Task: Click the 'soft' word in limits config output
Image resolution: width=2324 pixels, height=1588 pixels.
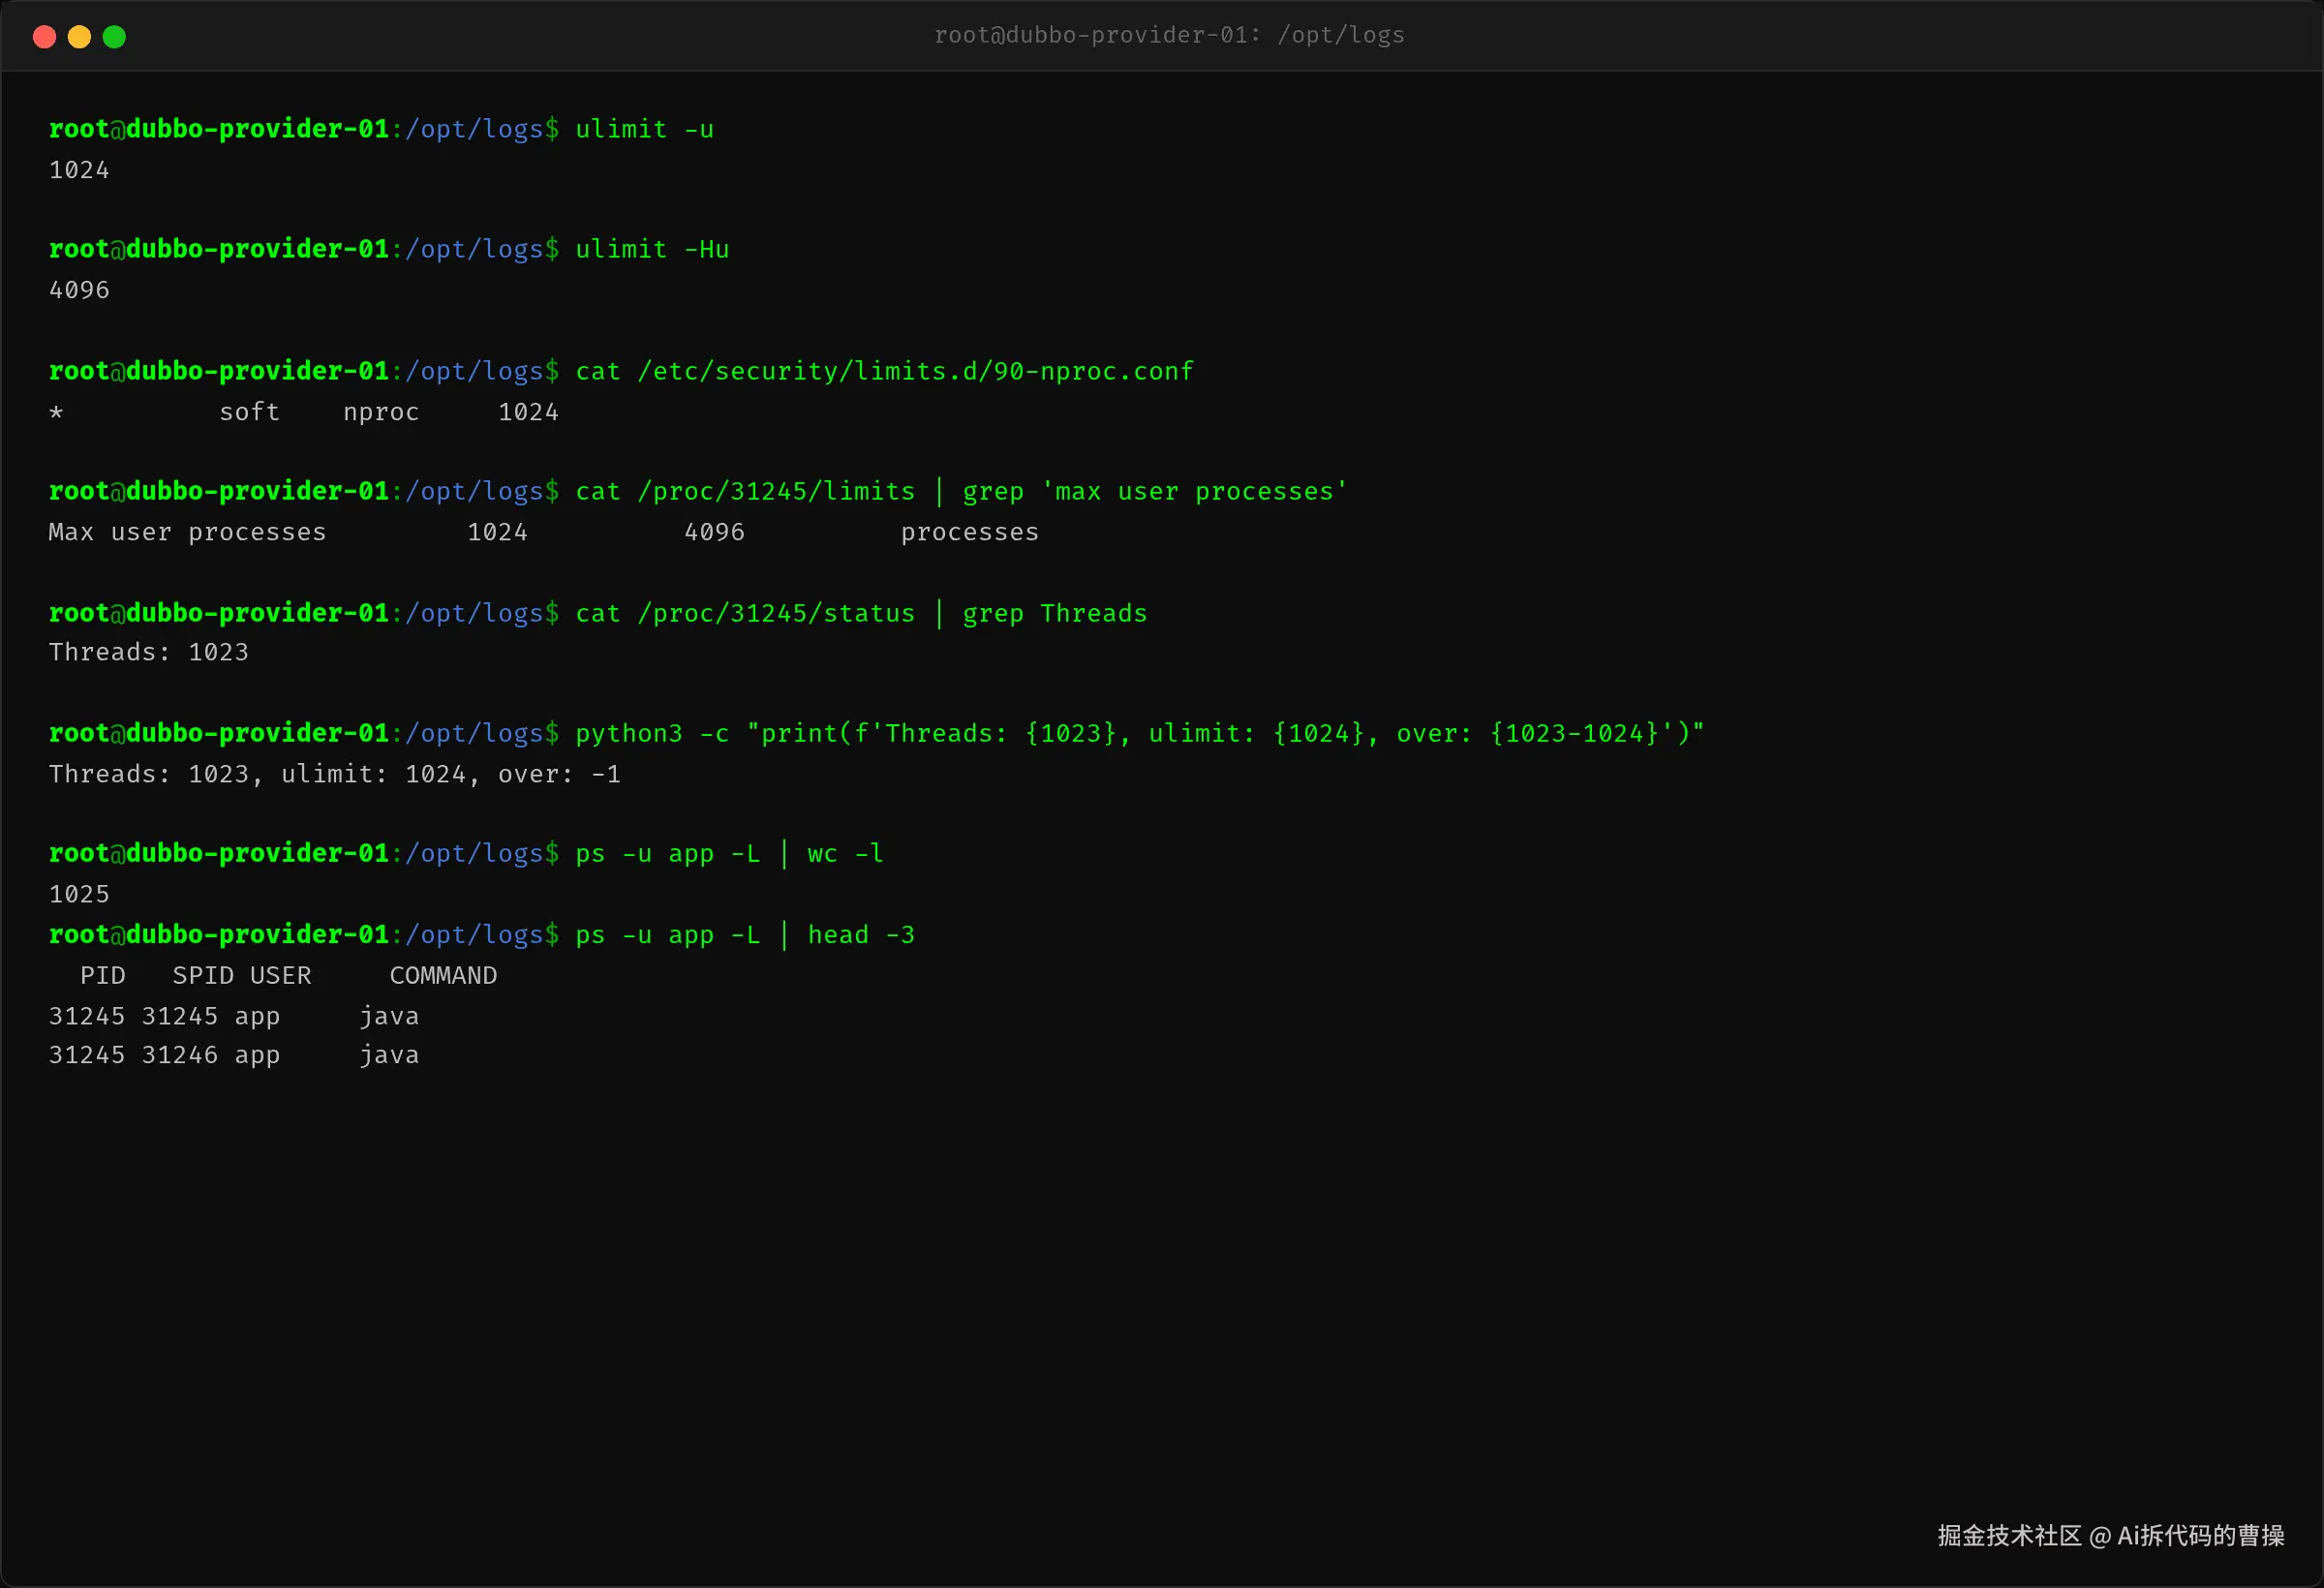Action: tap(249, 412)
